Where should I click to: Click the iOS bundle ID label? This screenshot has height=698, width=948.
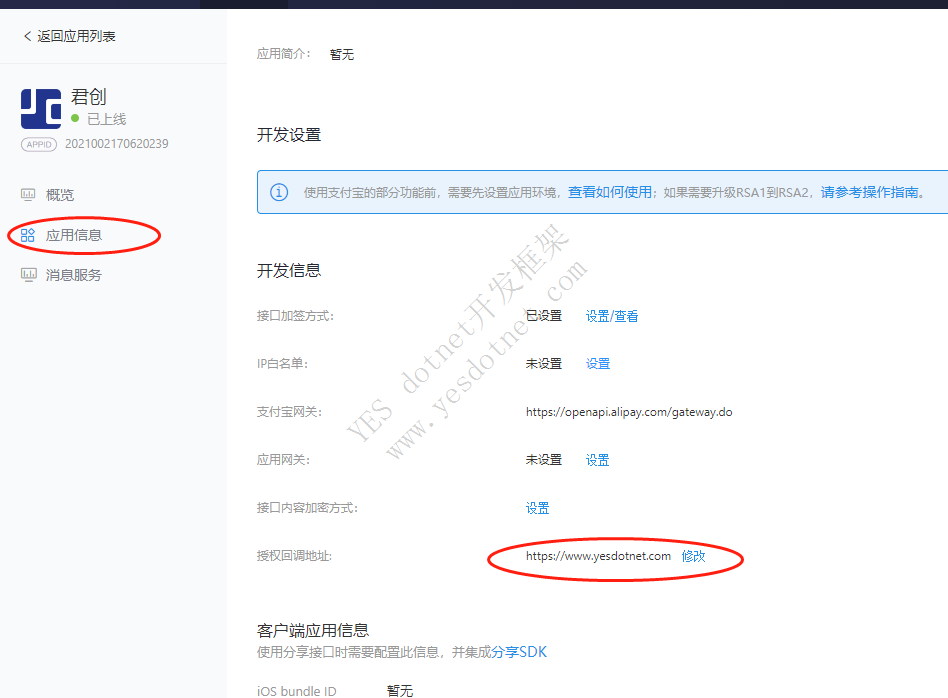click(296, 691)
